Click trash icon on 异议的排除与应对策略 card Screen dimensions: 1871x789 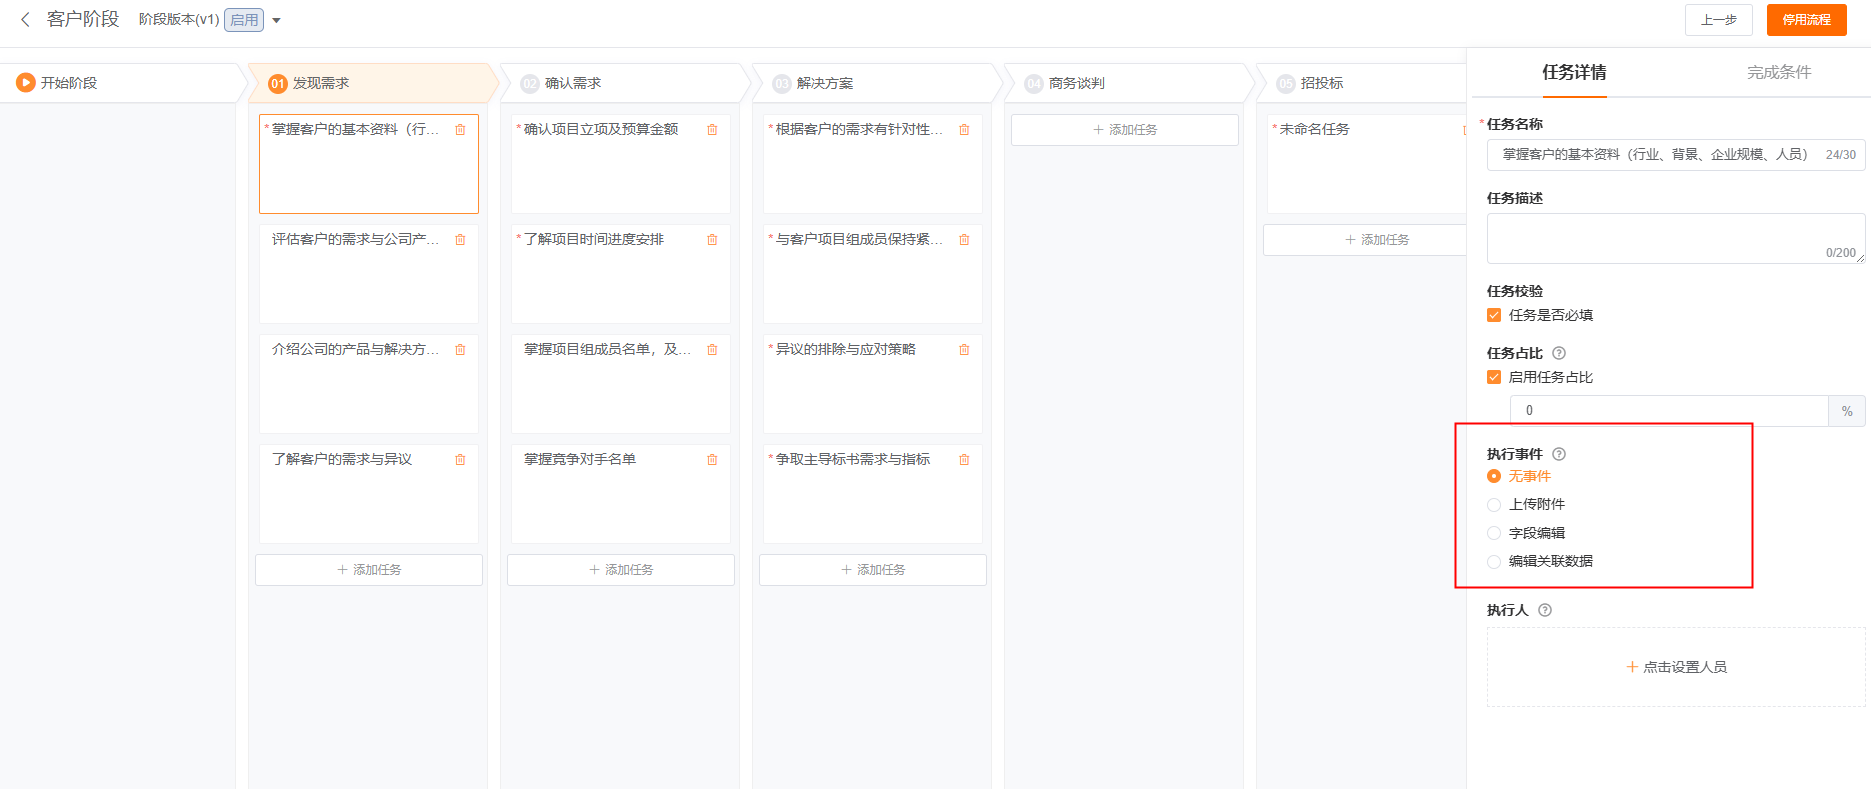coord(964,350)
